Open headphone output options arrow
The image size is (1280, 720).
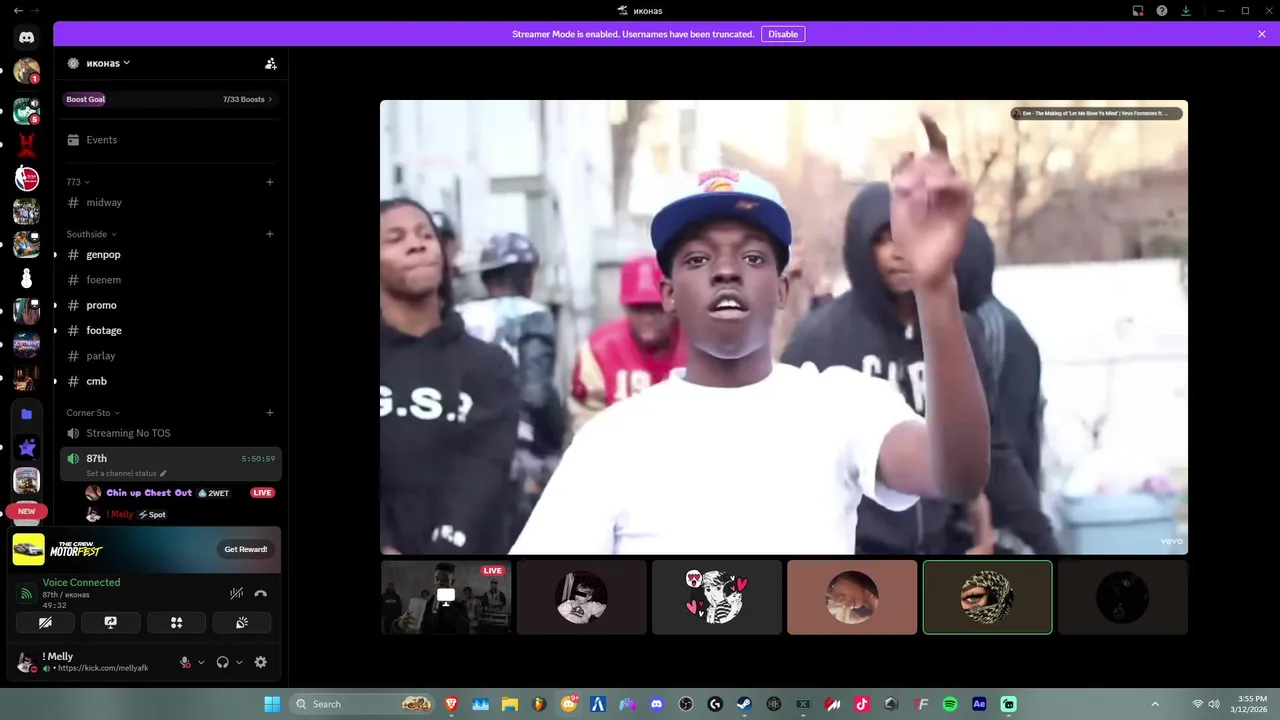(239, 662)
